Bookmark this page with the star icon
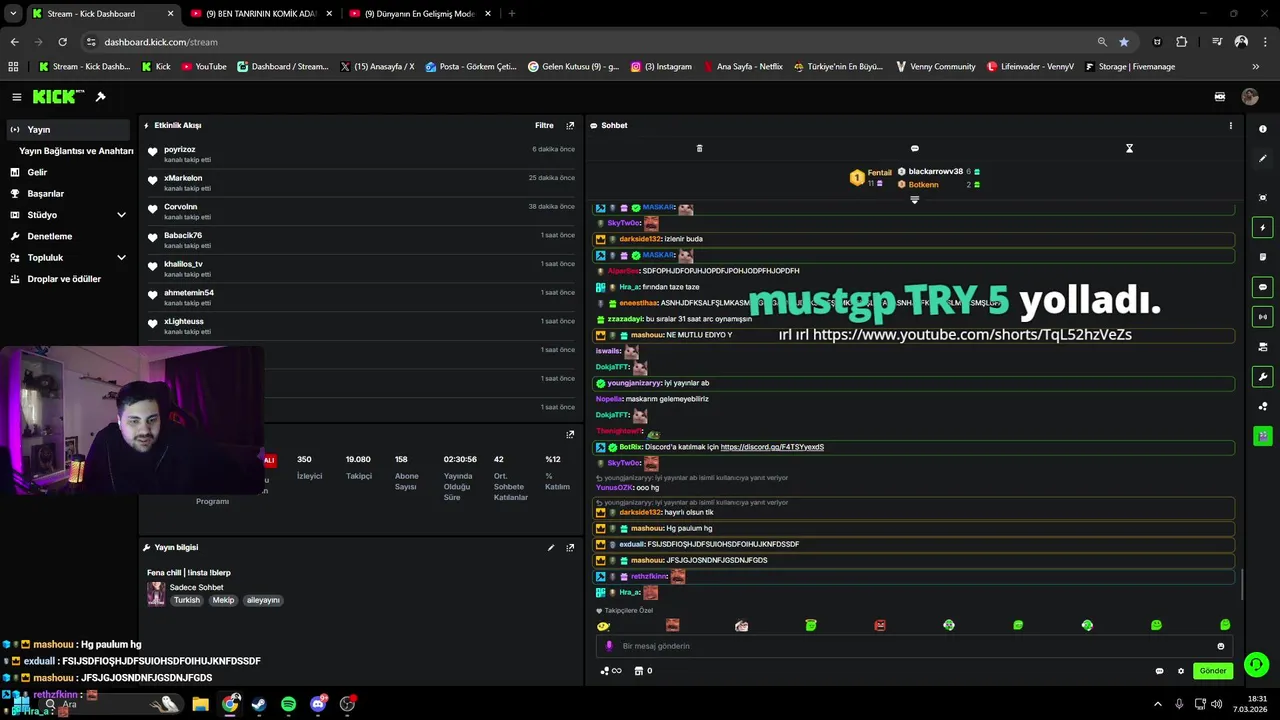This screenshot has height=720, width=1280. click(x=1124, y=42)
